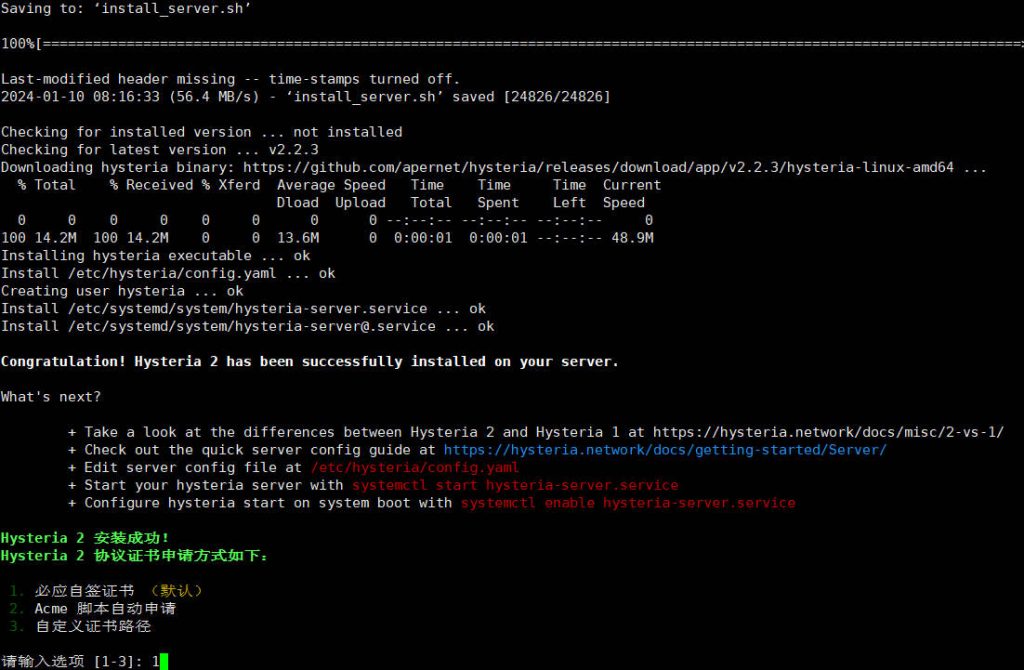Click the green cursor at the input prompt
Image resolution: width=1024 pixels, height=670 pixels.
pyautogui.click(x=164, y=662)
